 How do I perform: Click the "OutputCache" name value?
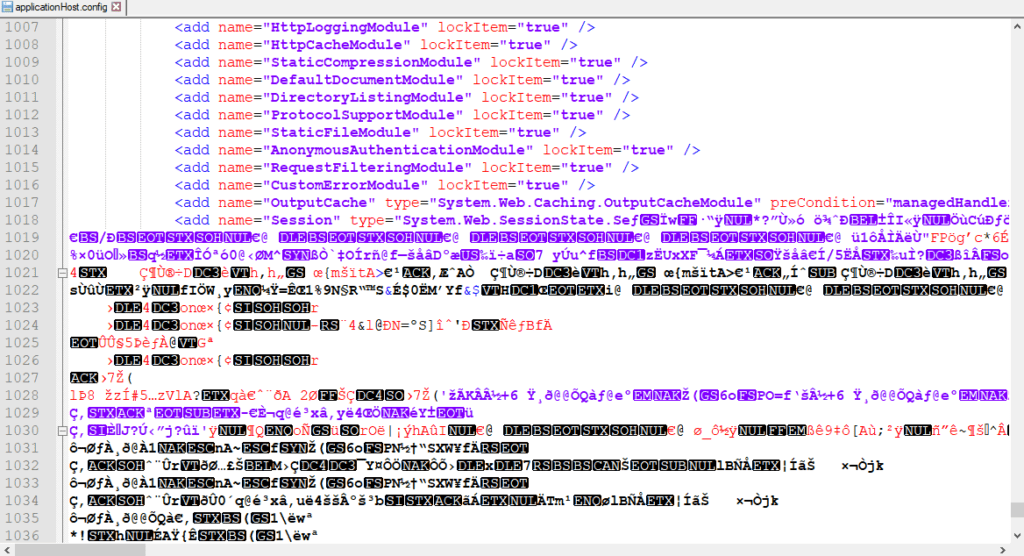point(319,203)
